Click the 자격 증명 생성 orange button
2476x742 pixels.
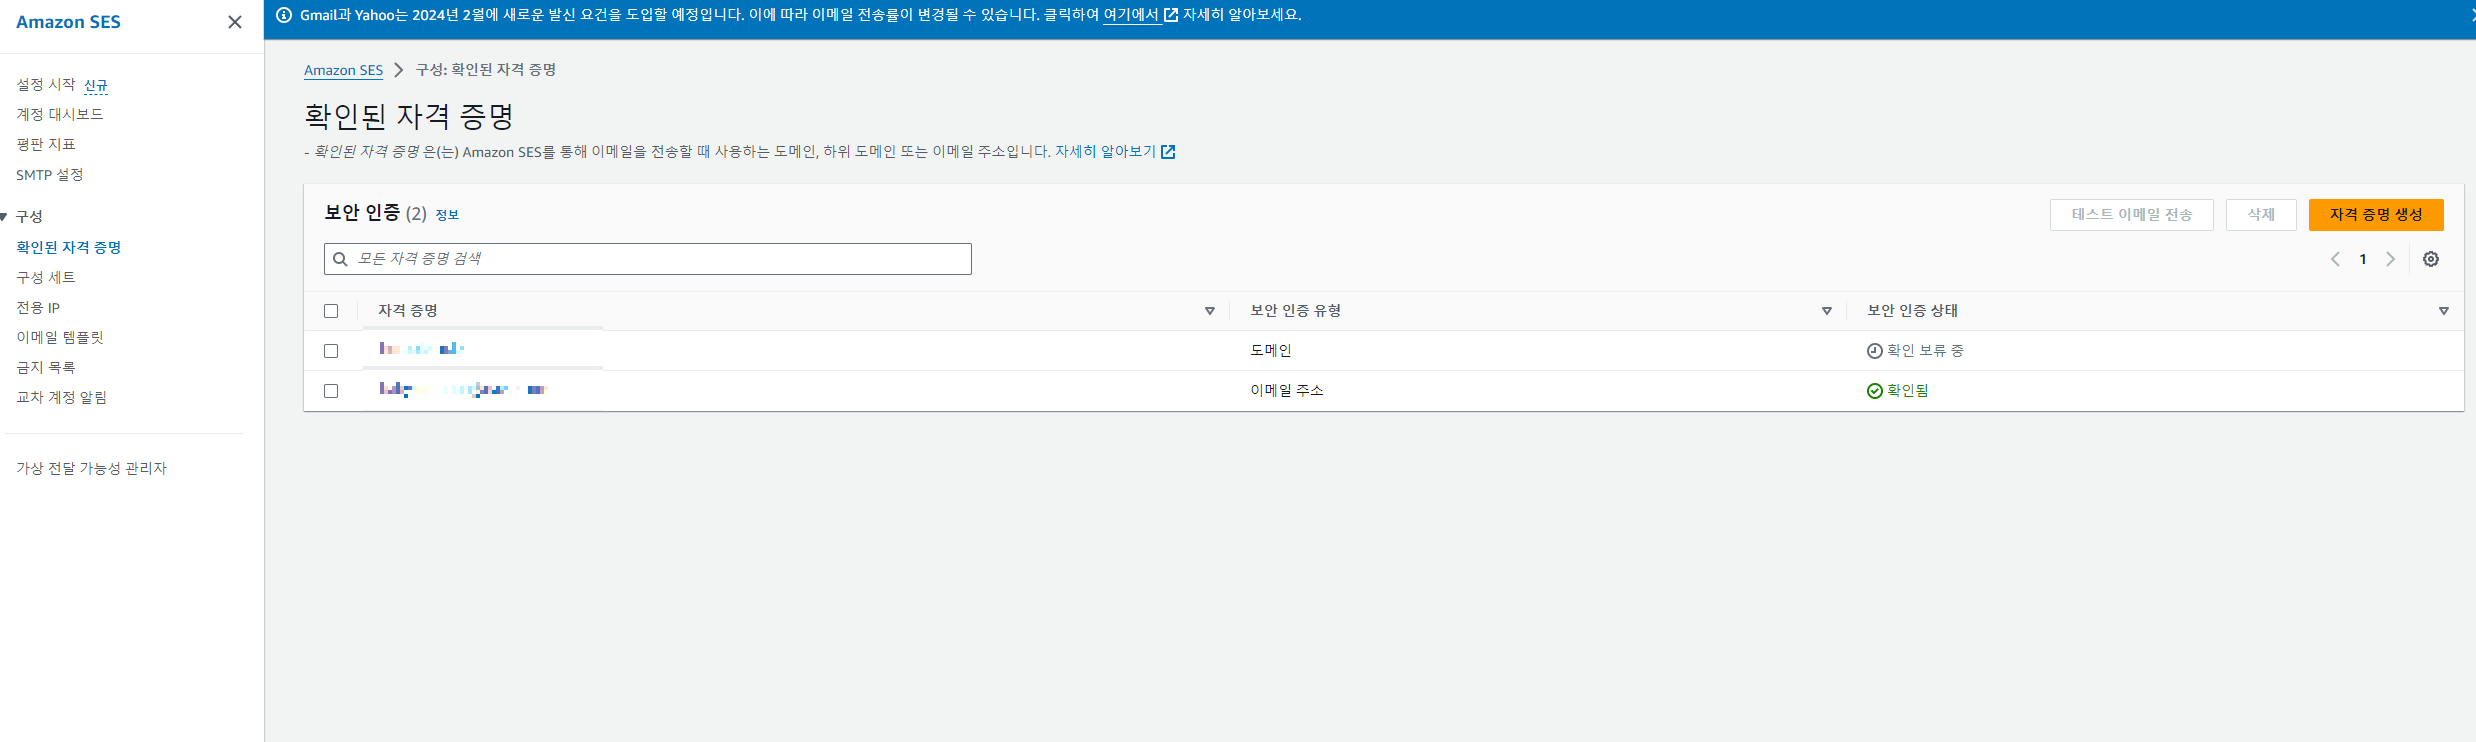coord(2376,215)
